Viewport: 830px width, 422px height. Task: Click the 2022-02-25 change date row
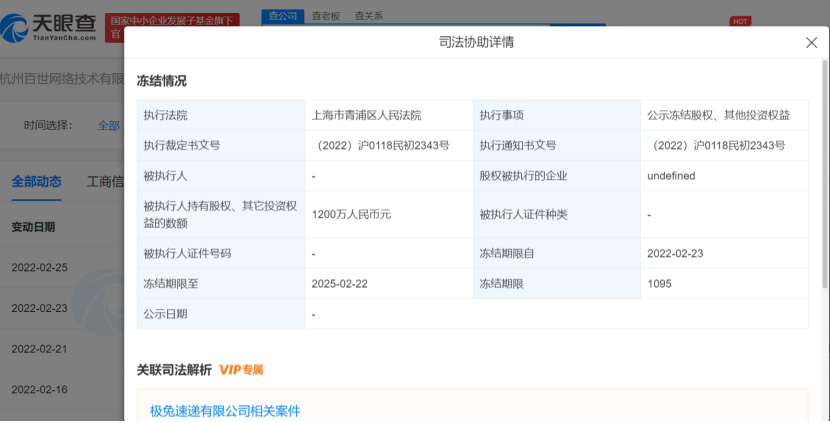point(39,267)
